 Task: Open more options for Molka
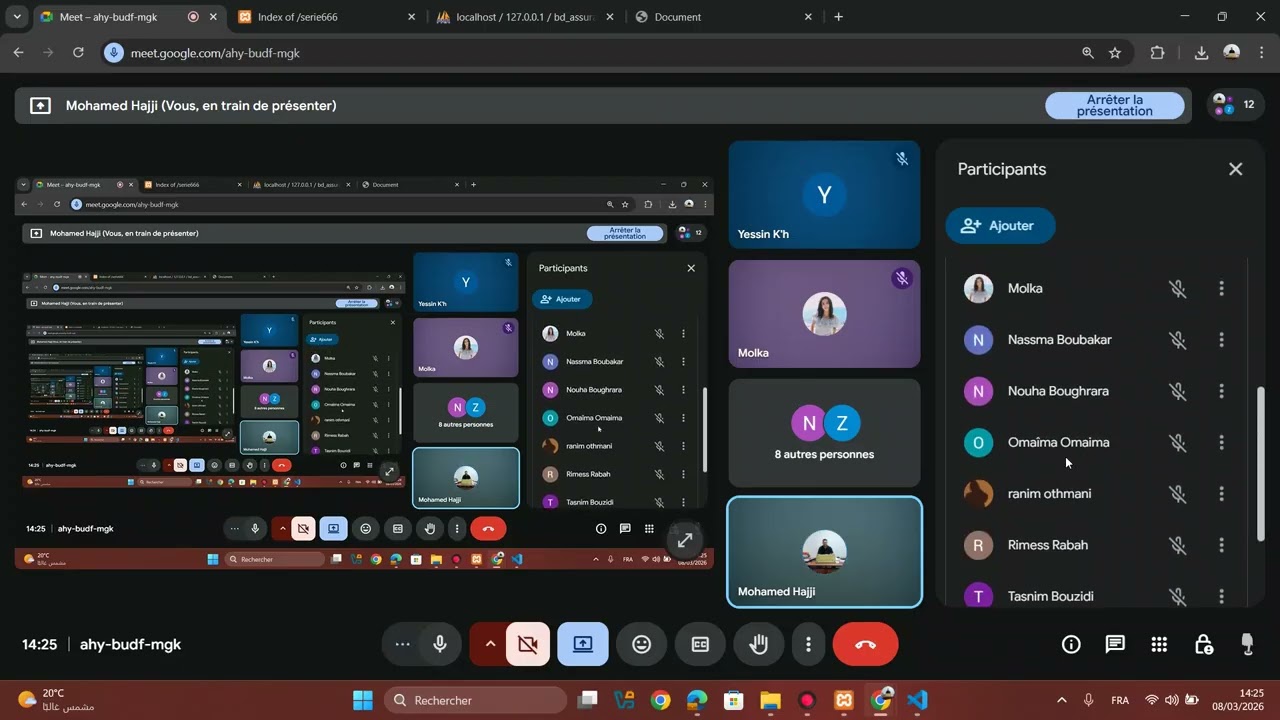[x=1221, y=289]
